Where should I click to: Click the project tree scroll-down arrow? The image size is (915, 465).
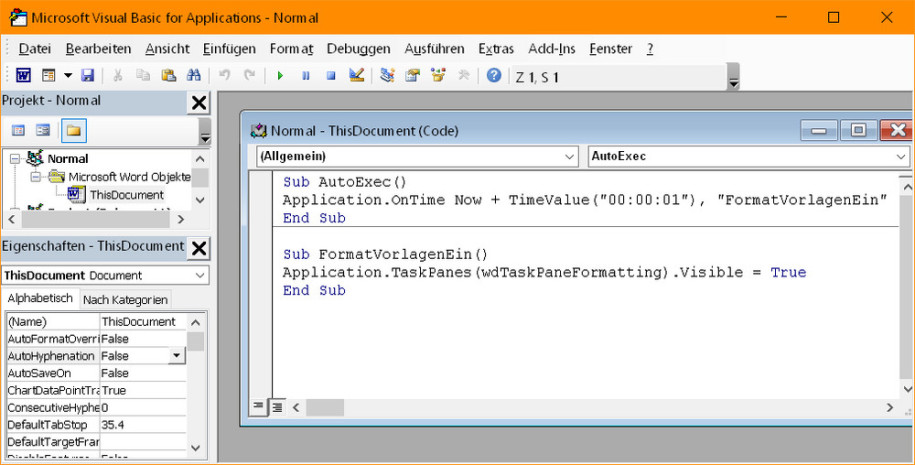(200, 200)
